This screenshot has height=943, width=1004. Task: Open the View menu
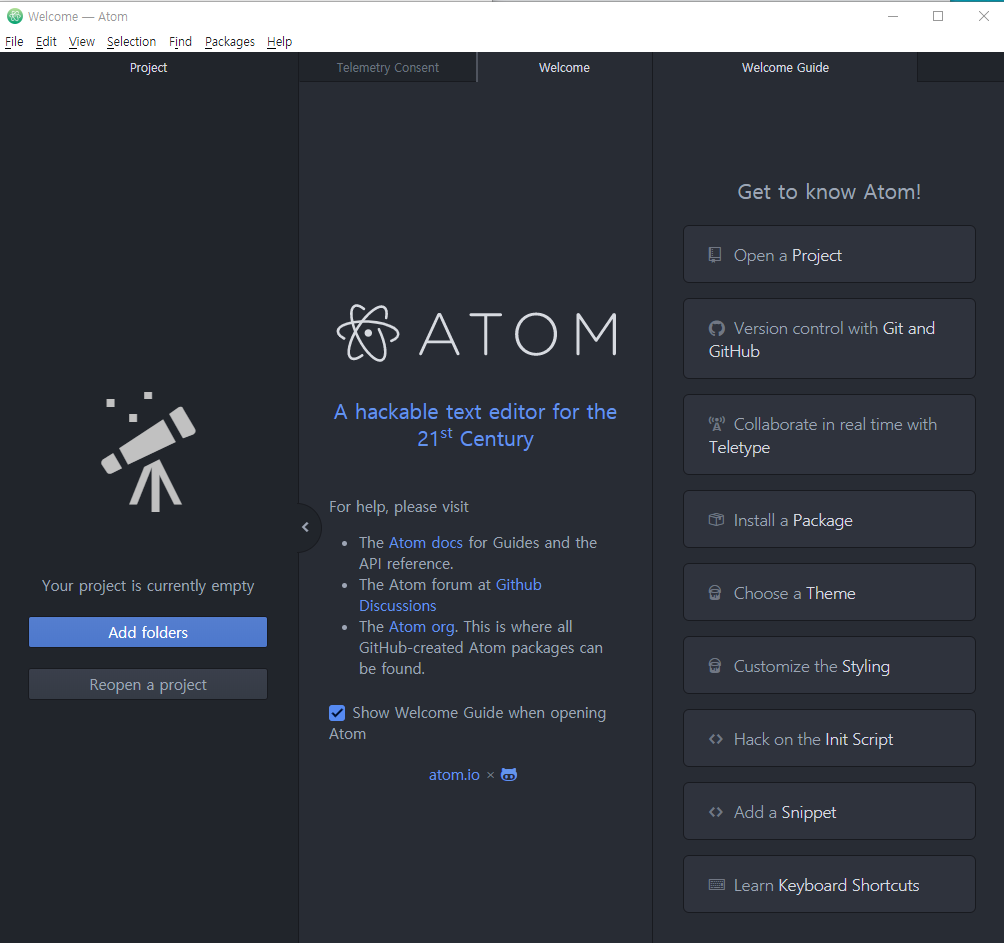[82, 42]
